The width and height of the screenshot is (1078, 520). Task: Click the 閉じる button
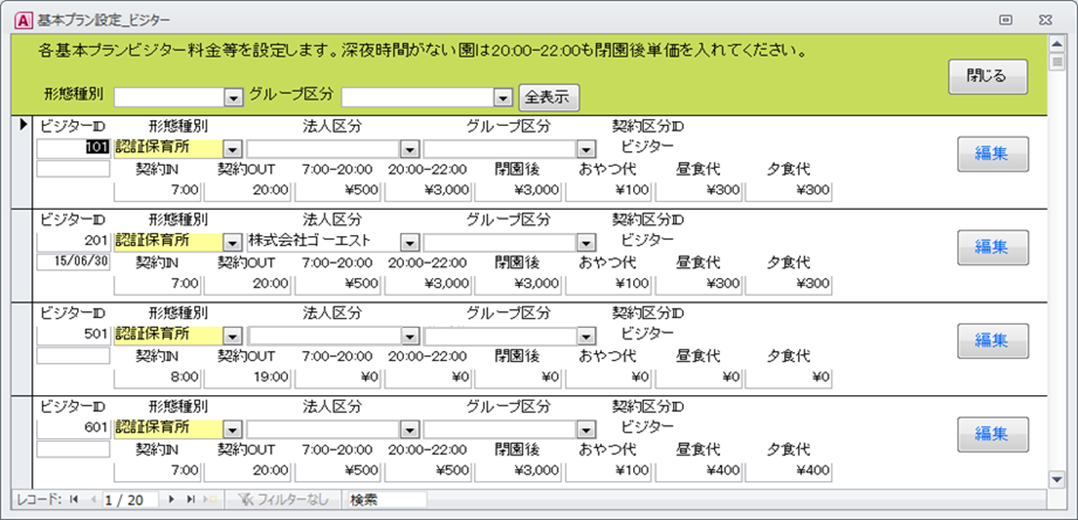pos(987,76)
